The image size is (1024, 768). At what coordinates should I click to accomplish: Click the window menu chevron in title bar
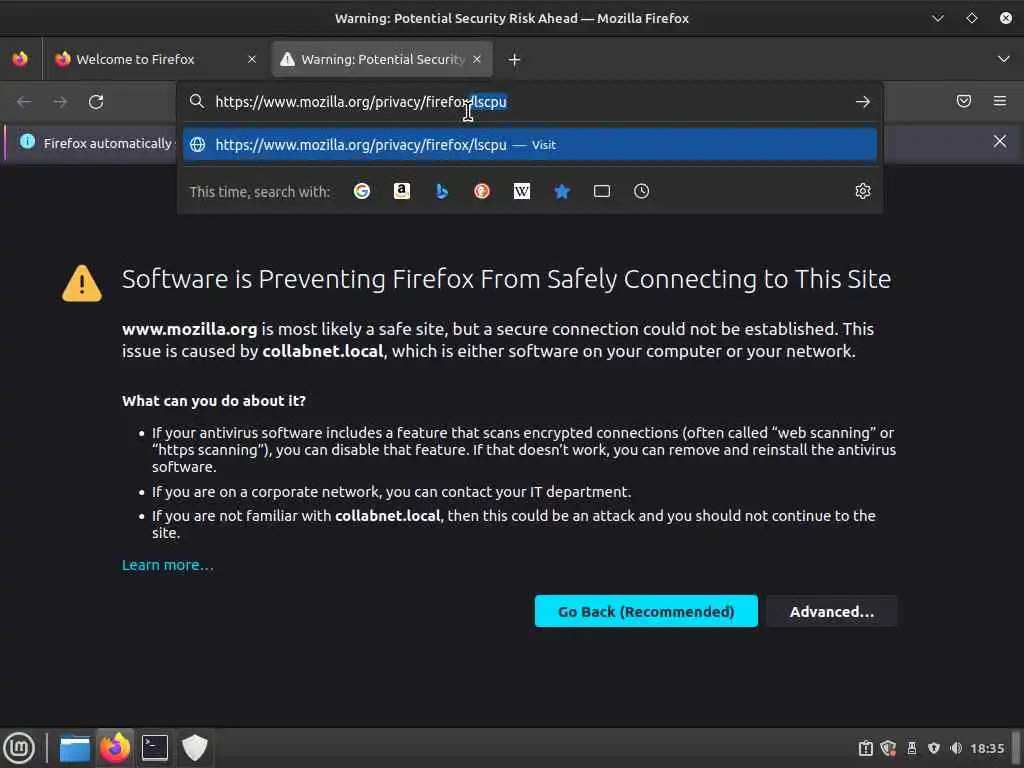(938, 18)
